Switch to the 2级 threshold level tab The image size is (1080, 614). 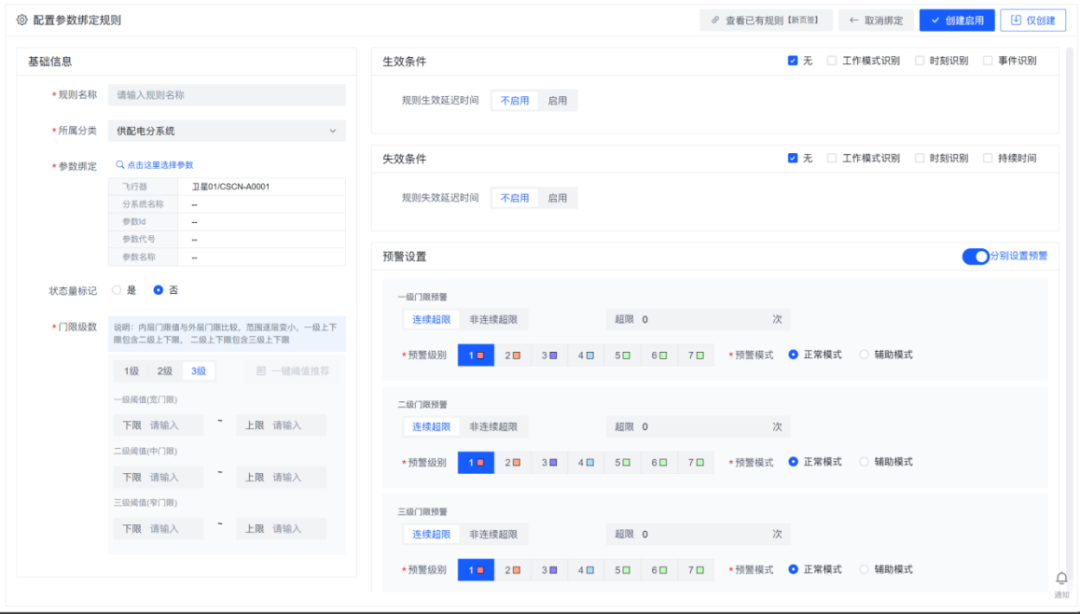164,371
